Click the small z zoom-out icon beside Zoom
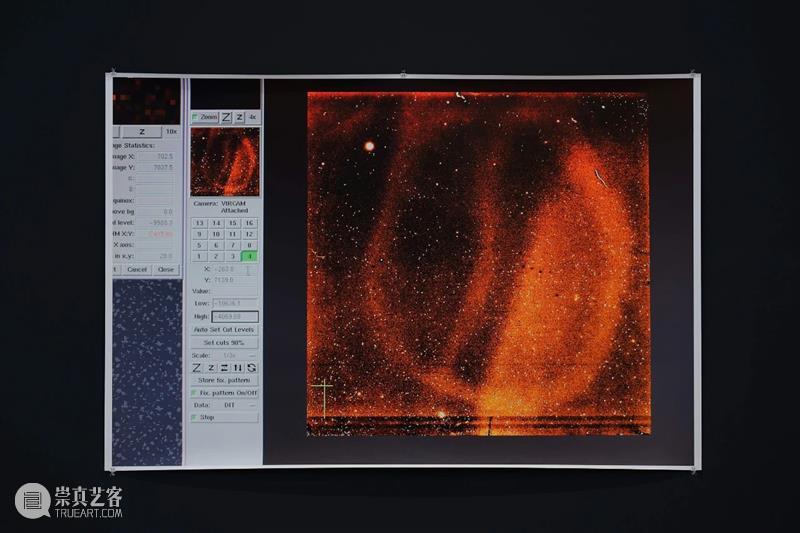 (x=239, y=117)
